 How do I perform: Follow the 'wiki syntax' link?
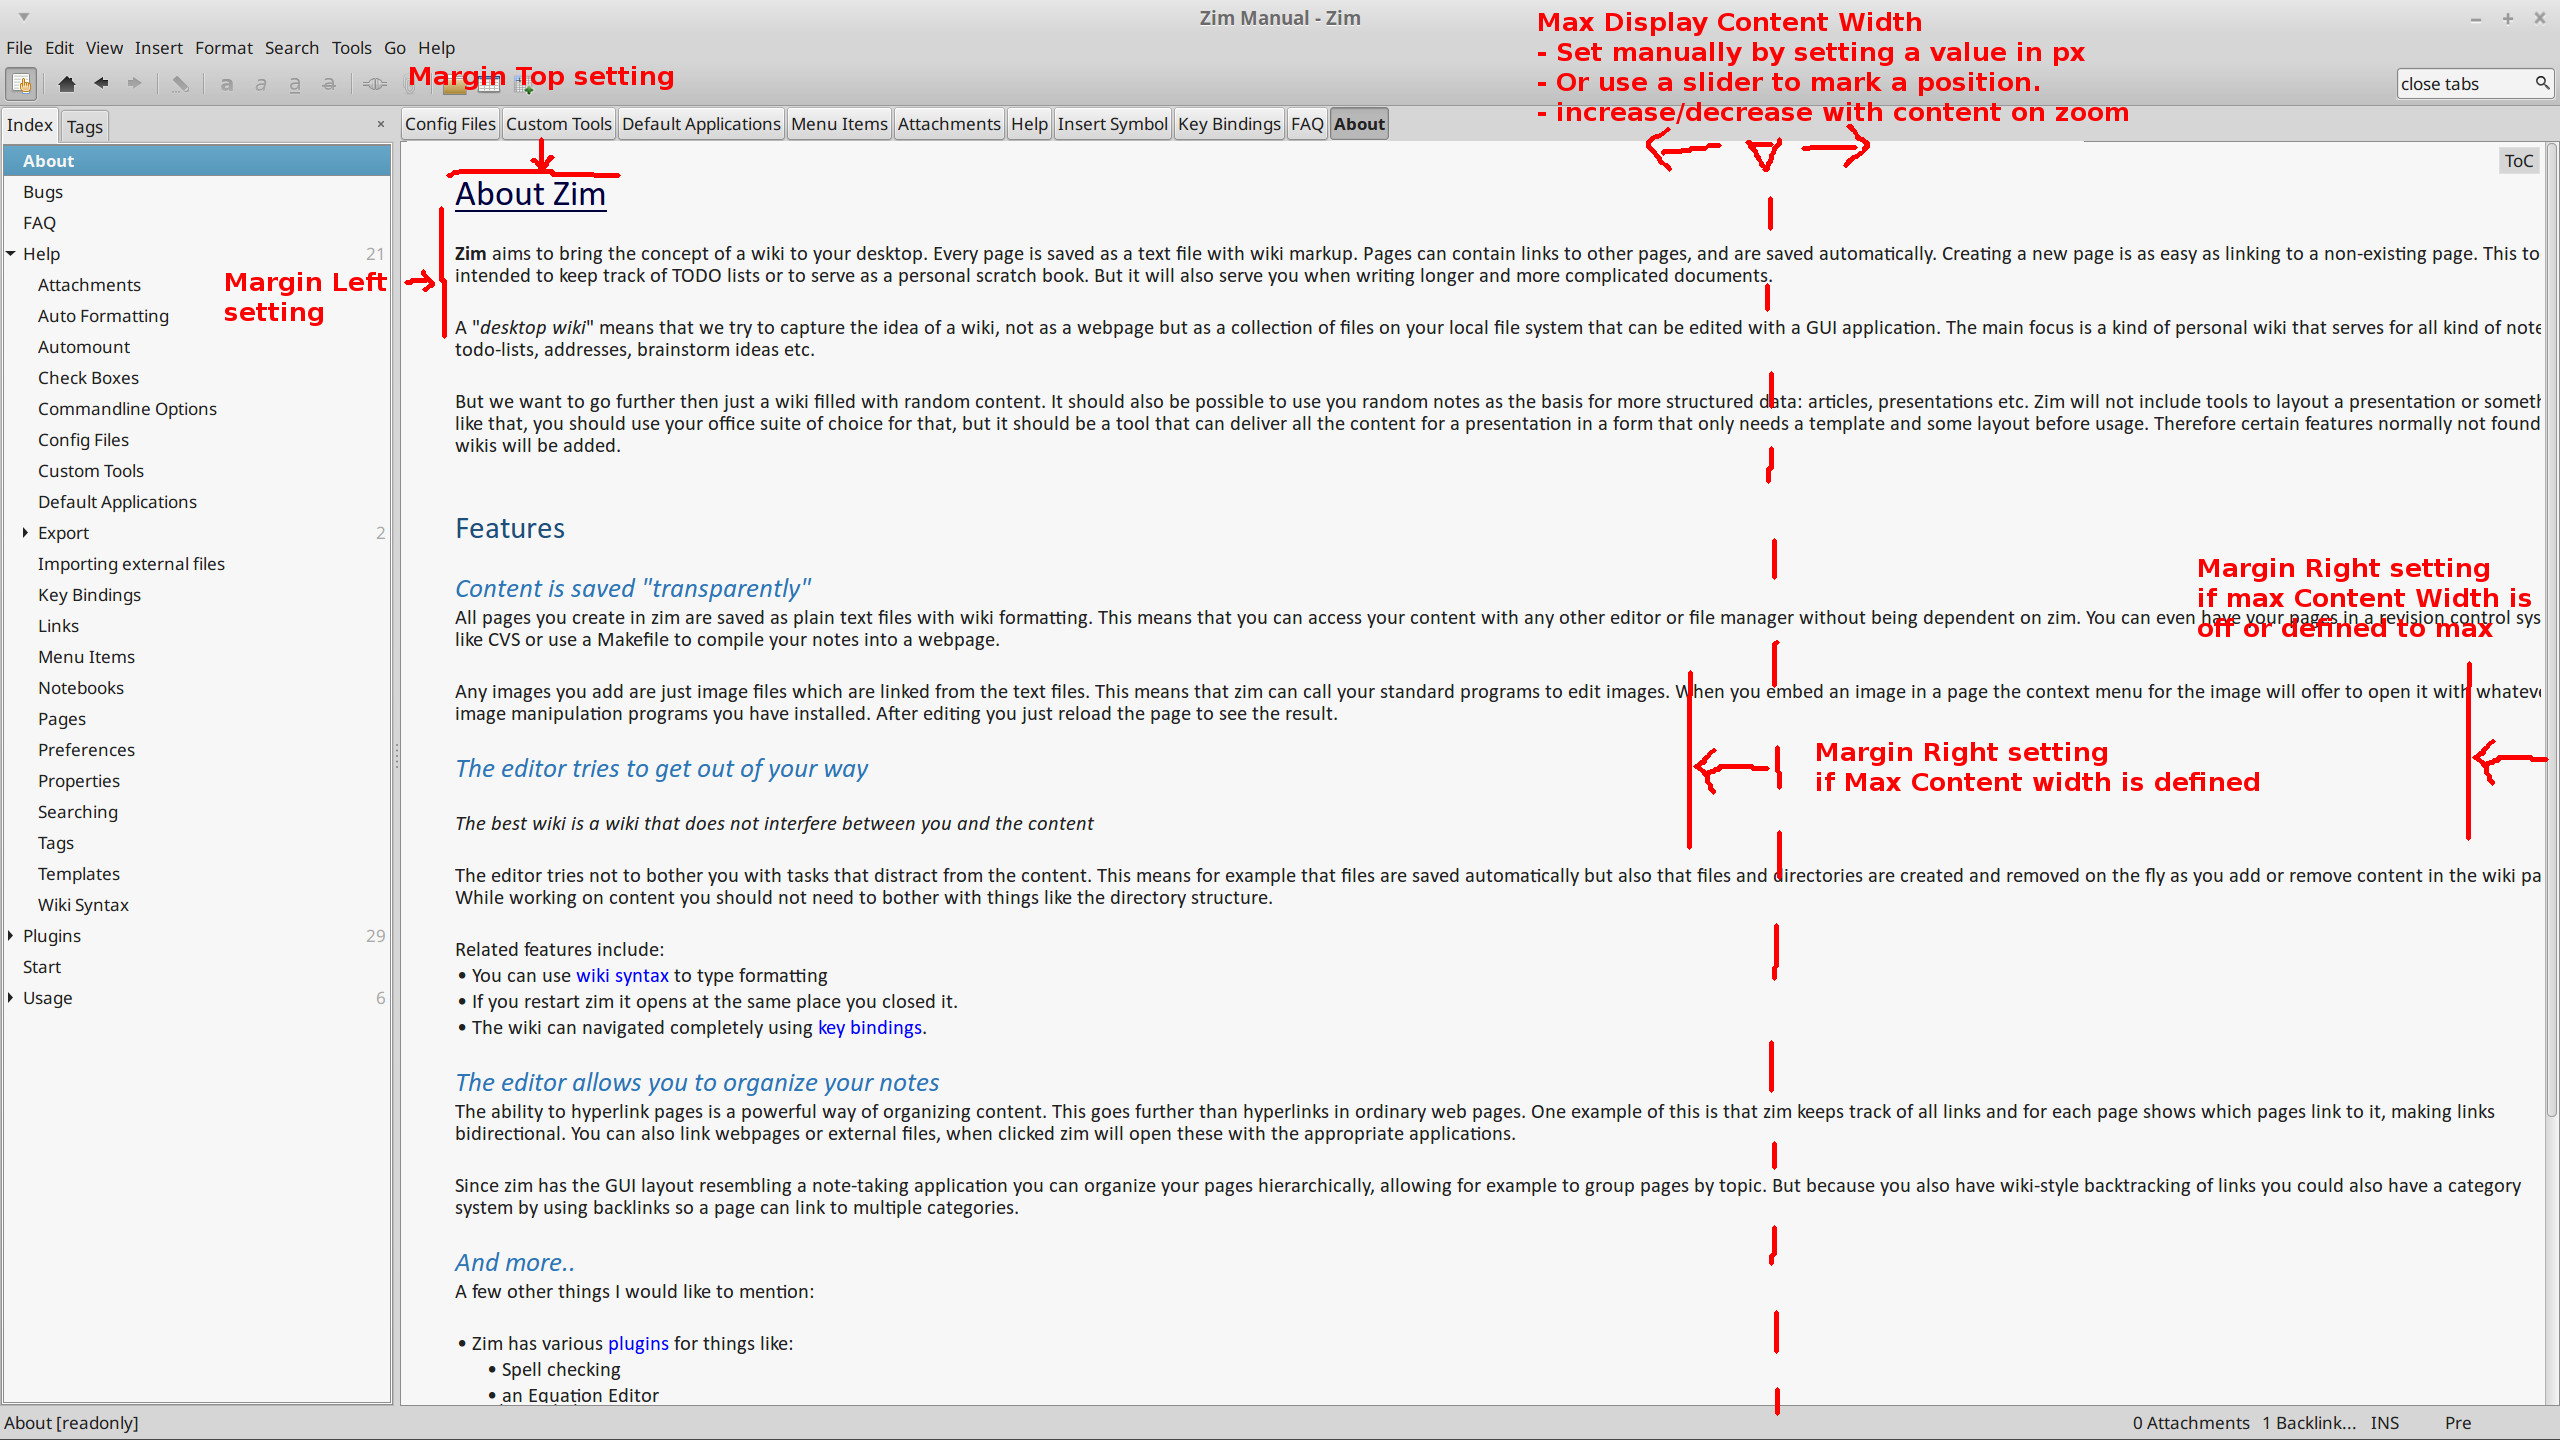point(622,975)
